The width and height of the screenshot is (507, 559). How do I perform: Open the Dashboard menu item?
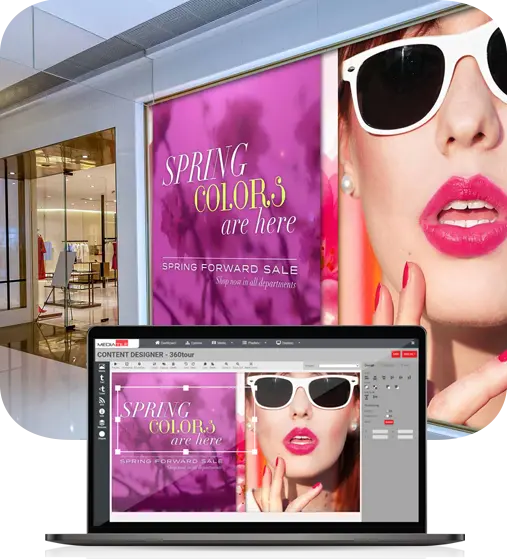coord(166,343)
